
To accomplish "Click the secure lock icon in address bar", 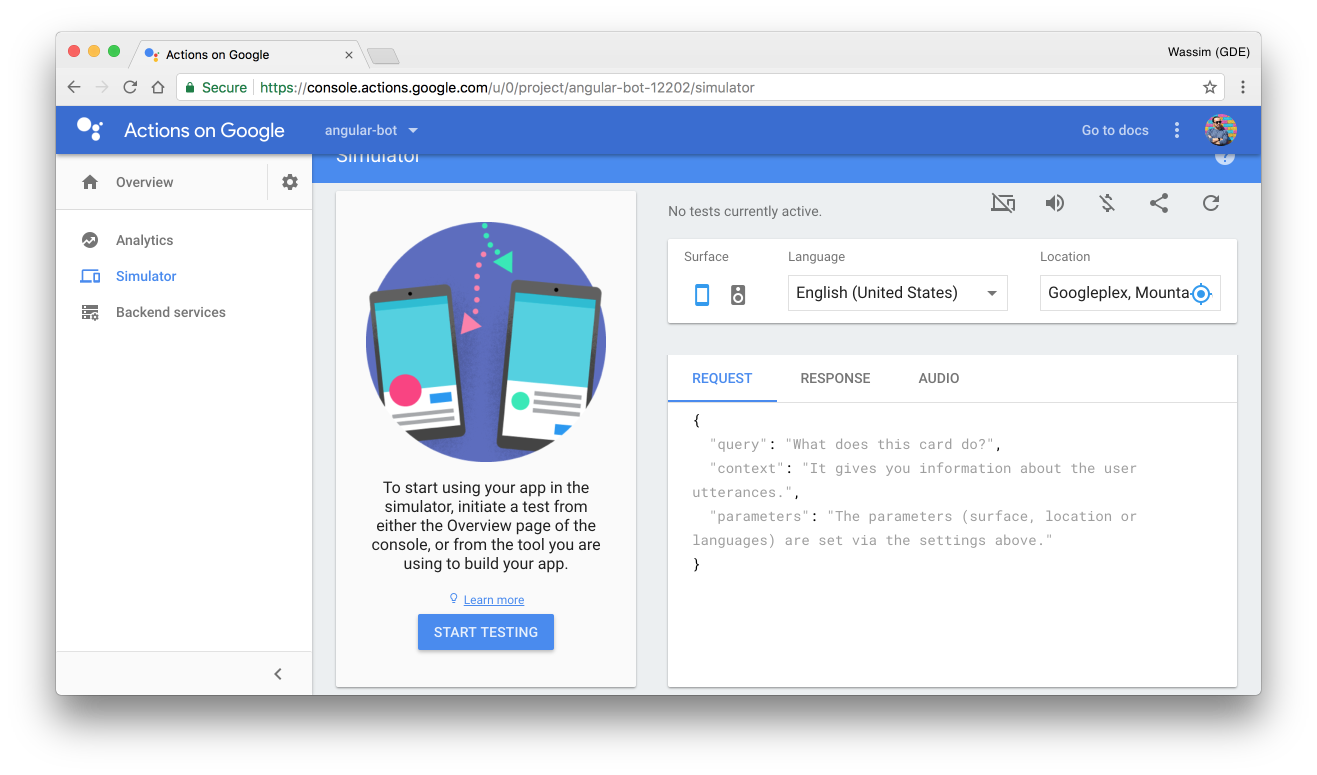I will pos(190,87).
